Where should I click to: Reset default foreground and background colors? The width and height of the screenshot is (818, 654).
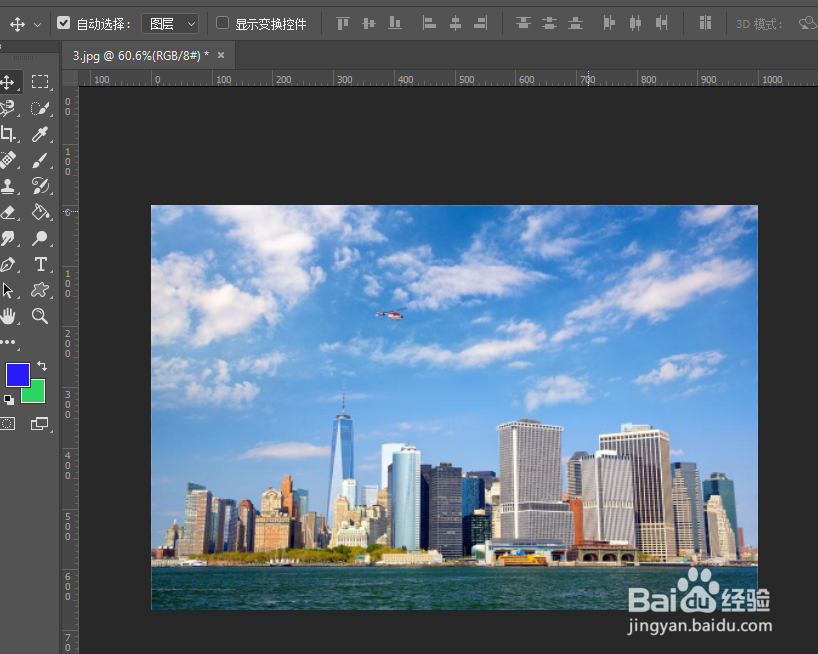(9, 400)
